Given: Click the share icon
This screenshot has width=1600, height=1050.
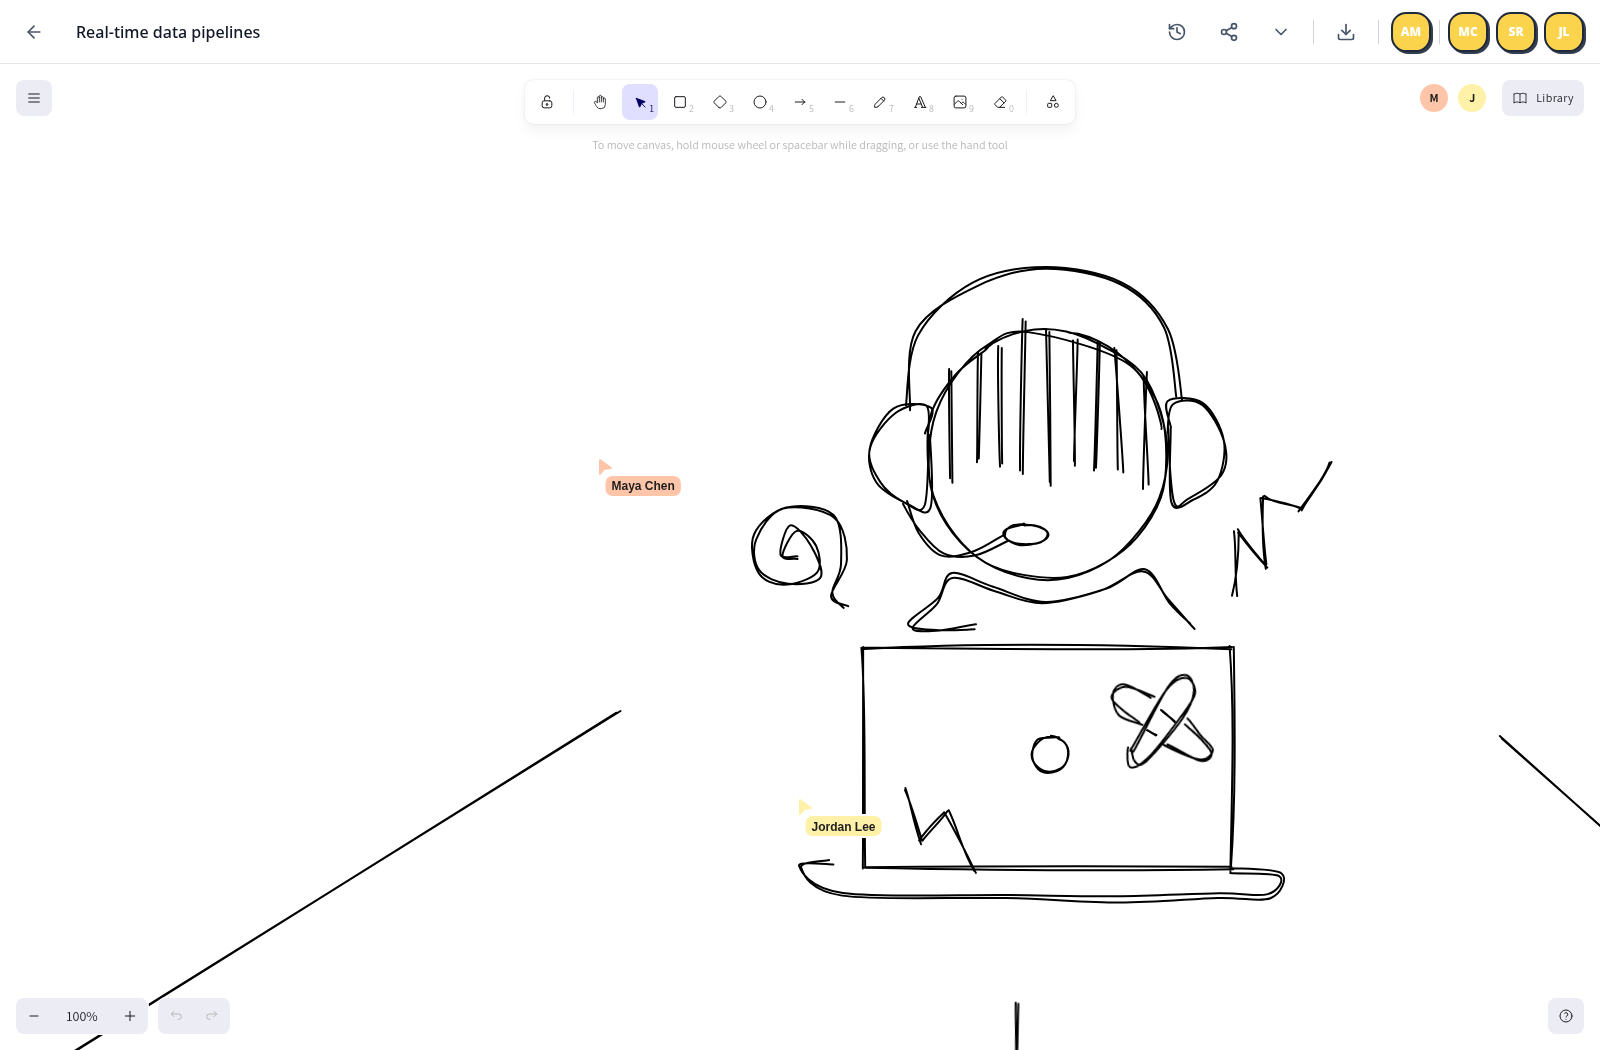Looking at the screenshot, I should (1229, 32).
